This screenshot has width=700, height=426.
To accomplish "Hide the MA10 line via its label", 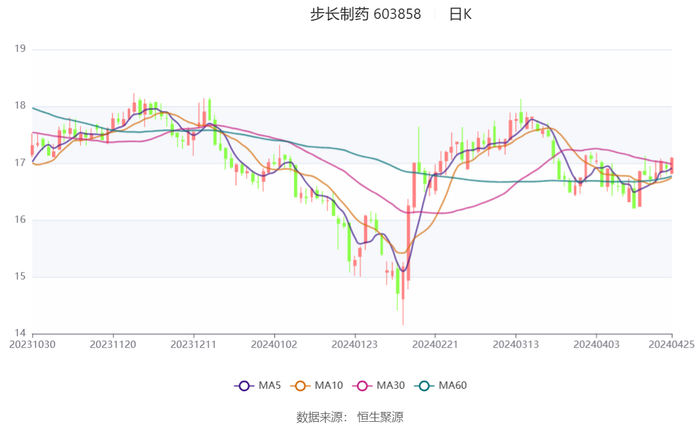I will click(328, 386).
